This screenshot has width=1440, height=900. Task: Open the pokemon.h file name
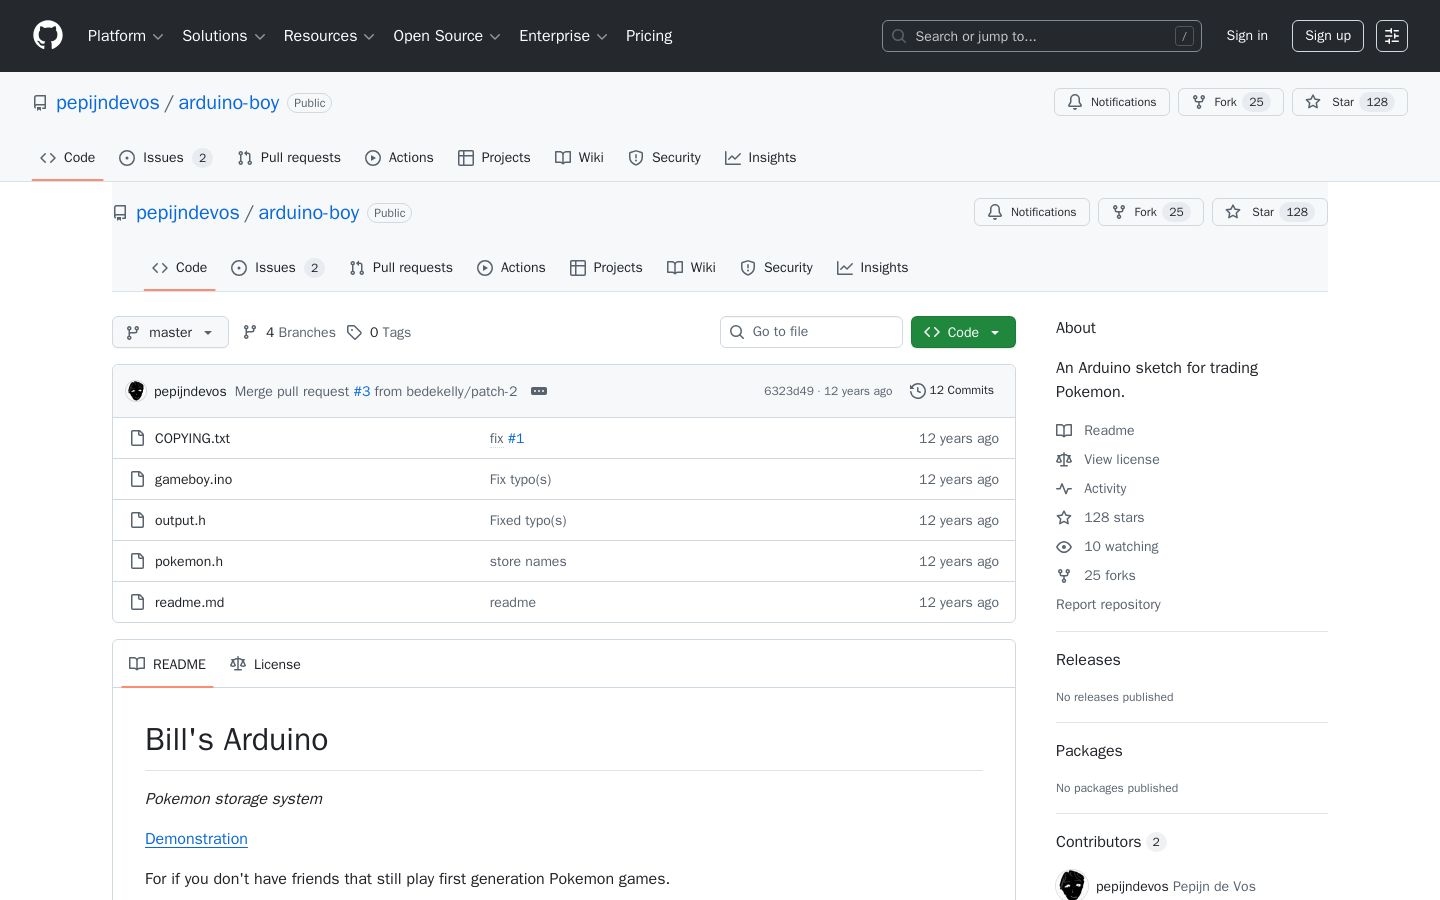pyautogui.click(x=189, y=561)
